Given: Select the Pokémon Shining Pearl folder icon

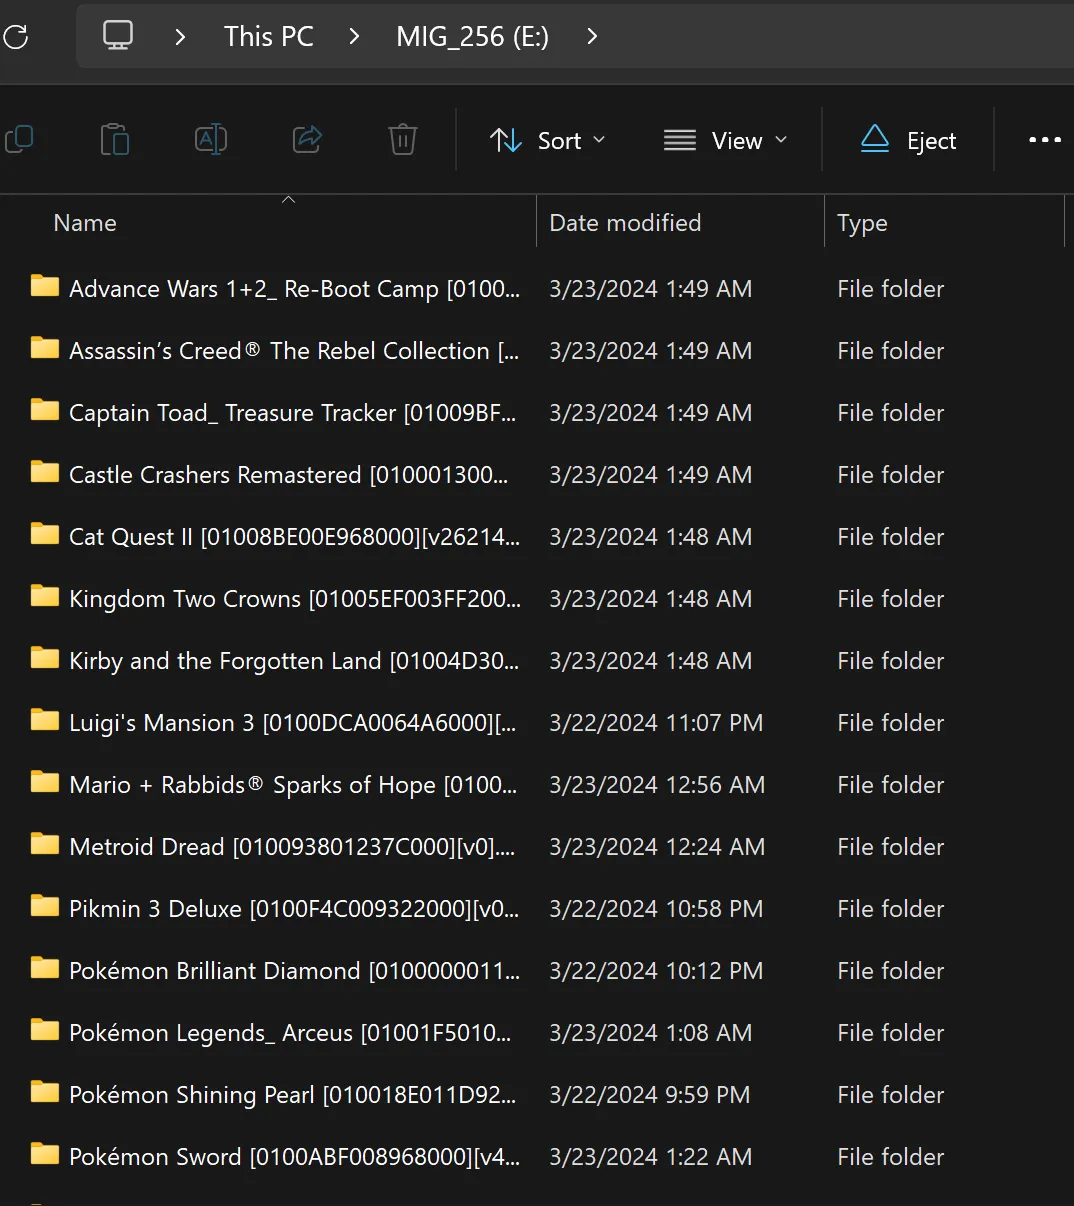Looking at the screenshot, I should tap(44, 1093).
